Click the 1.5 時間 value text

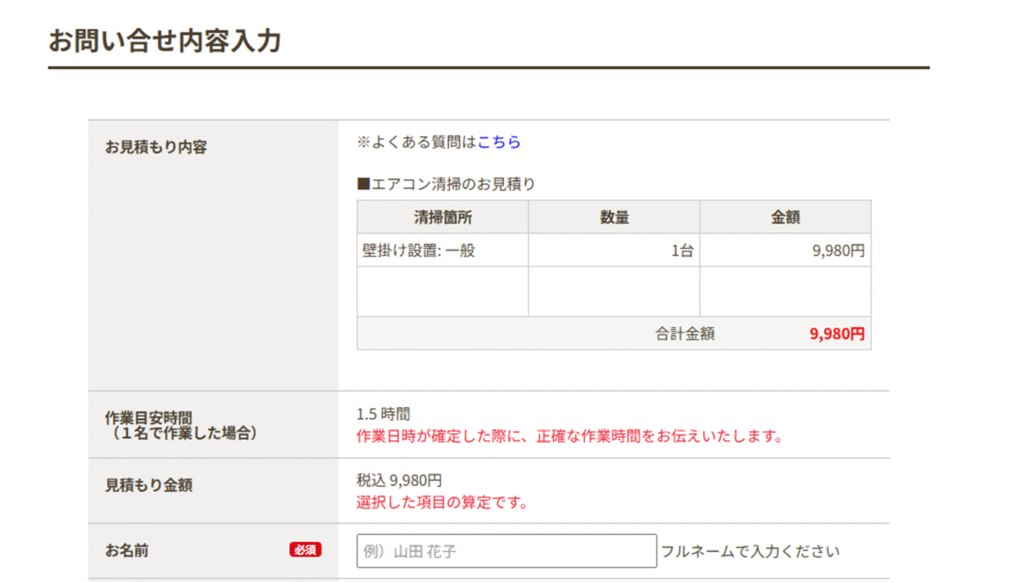click(x=383, y=414)
